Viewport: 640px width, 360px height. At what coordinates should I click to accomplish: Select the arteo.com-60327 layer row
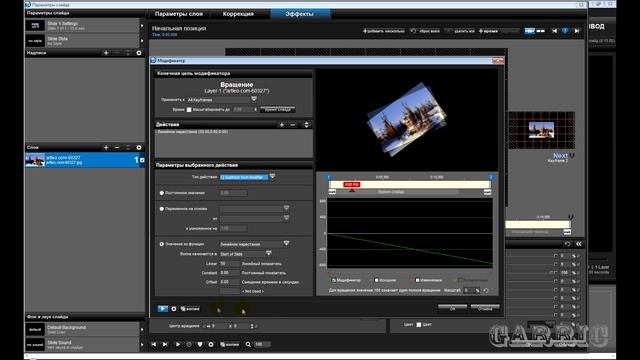[x=84, y=160]
